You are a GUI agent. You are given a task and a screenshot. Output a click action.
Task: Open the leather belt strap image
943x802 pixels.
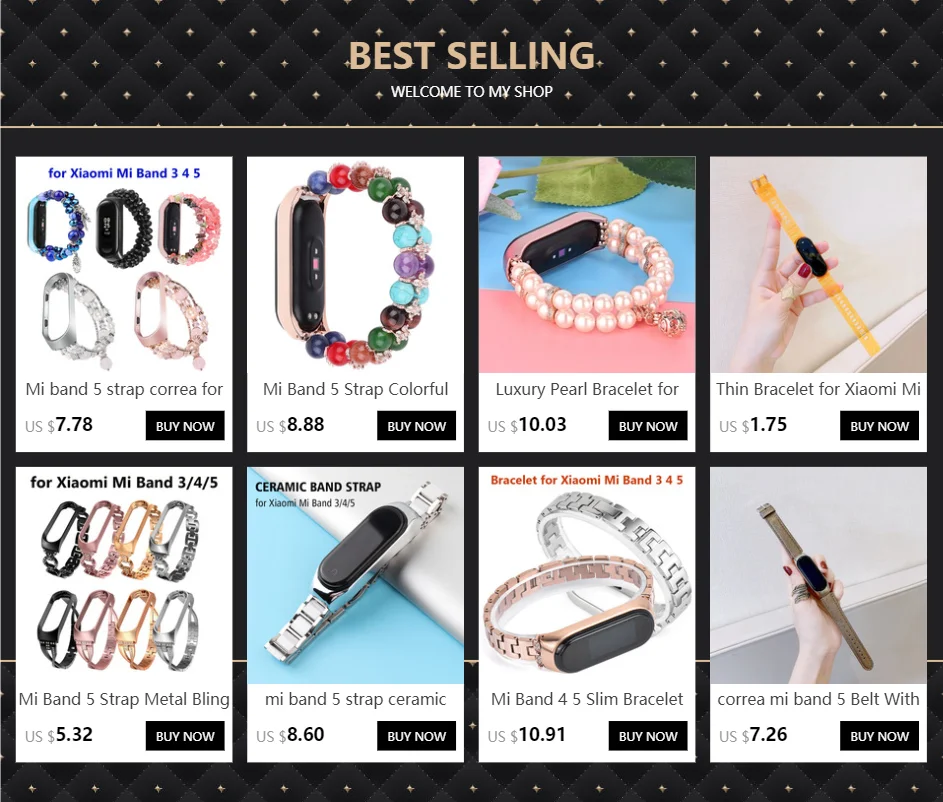tap(819, 575)
